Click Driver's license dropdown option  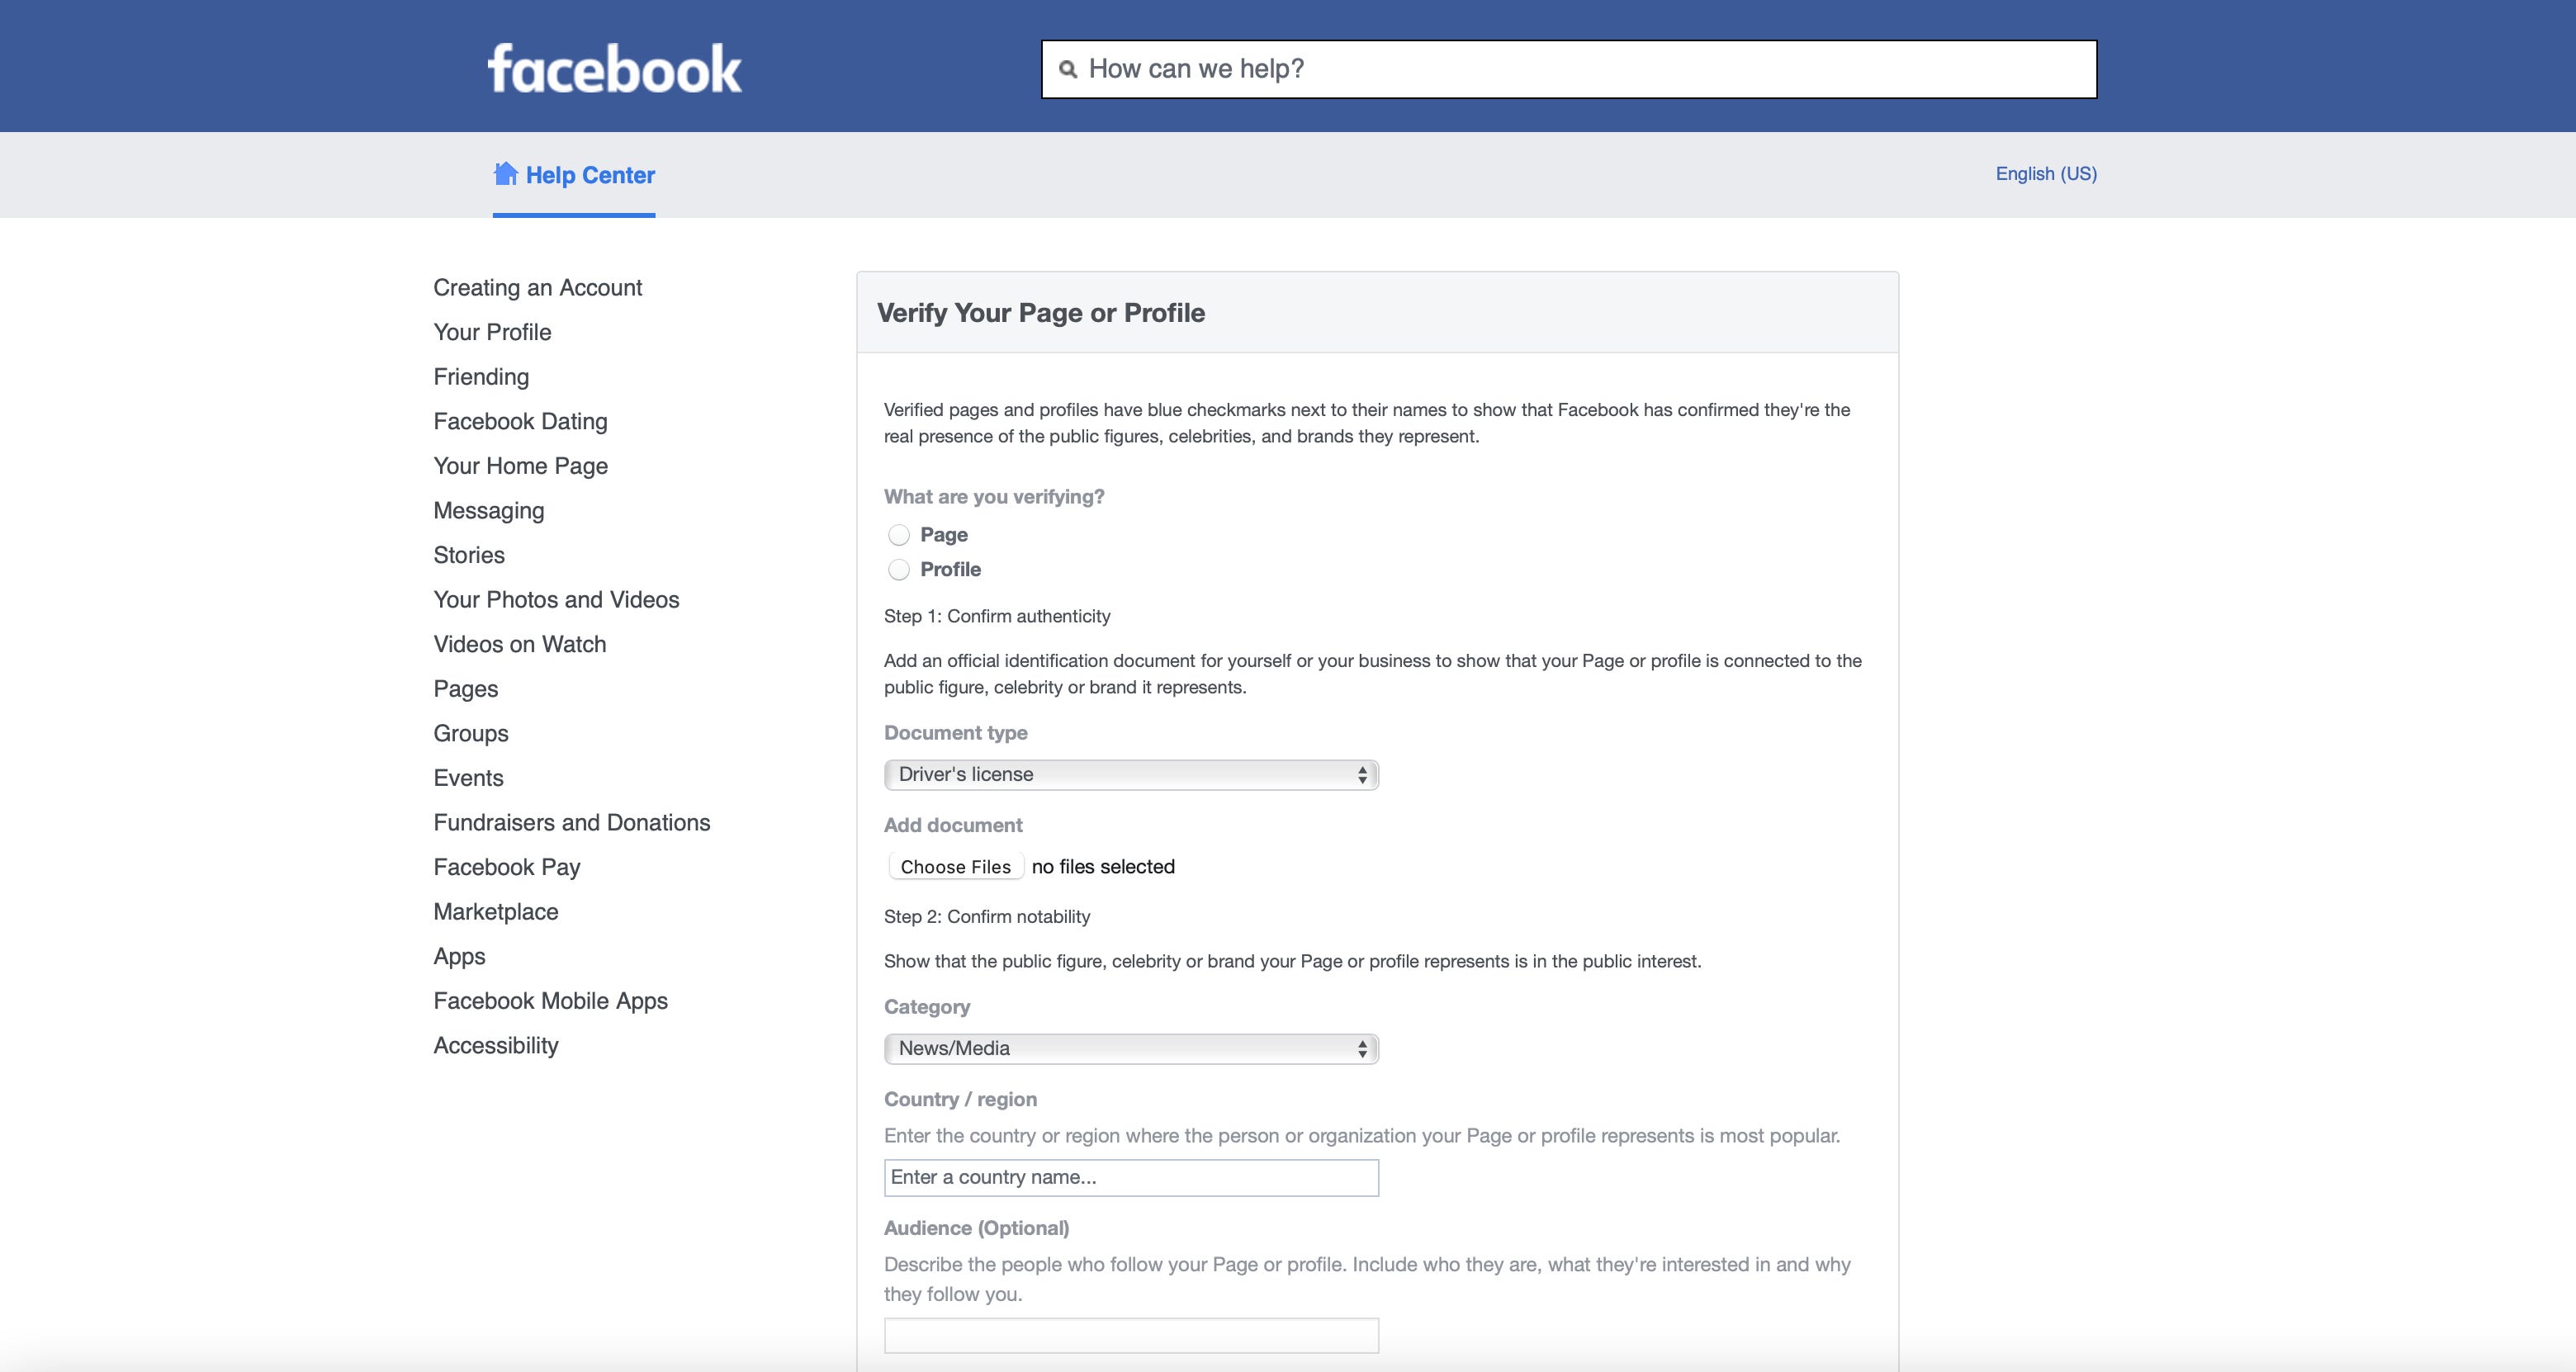(1128, 772)
